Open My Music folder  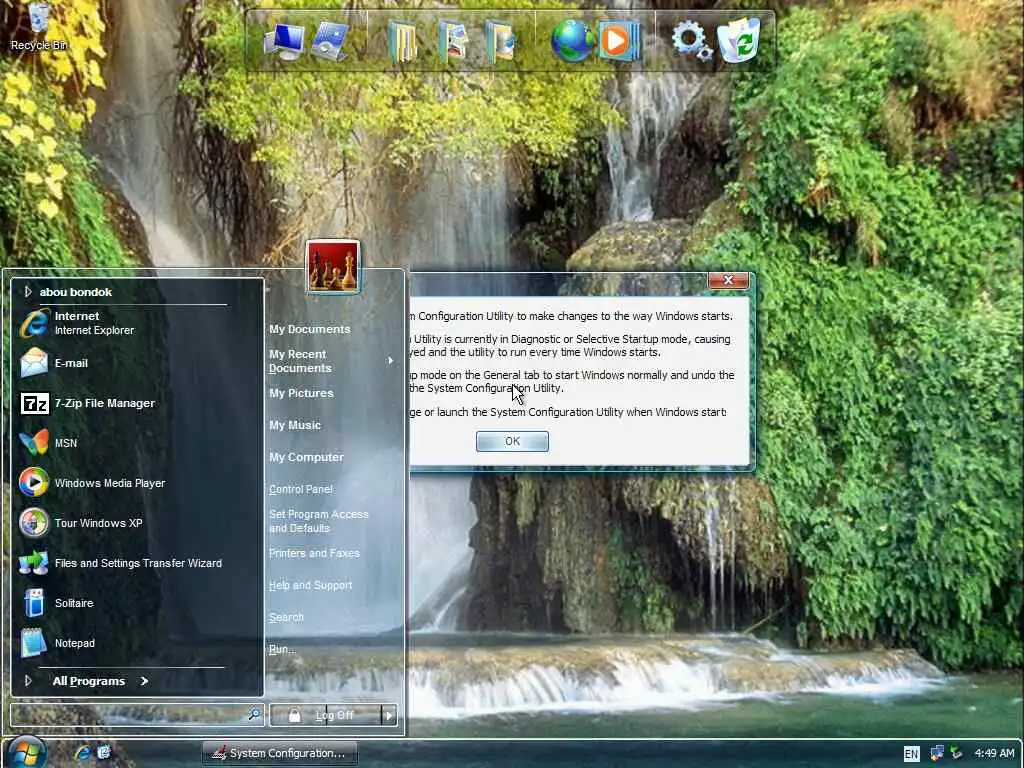click(x=295, y=425)
